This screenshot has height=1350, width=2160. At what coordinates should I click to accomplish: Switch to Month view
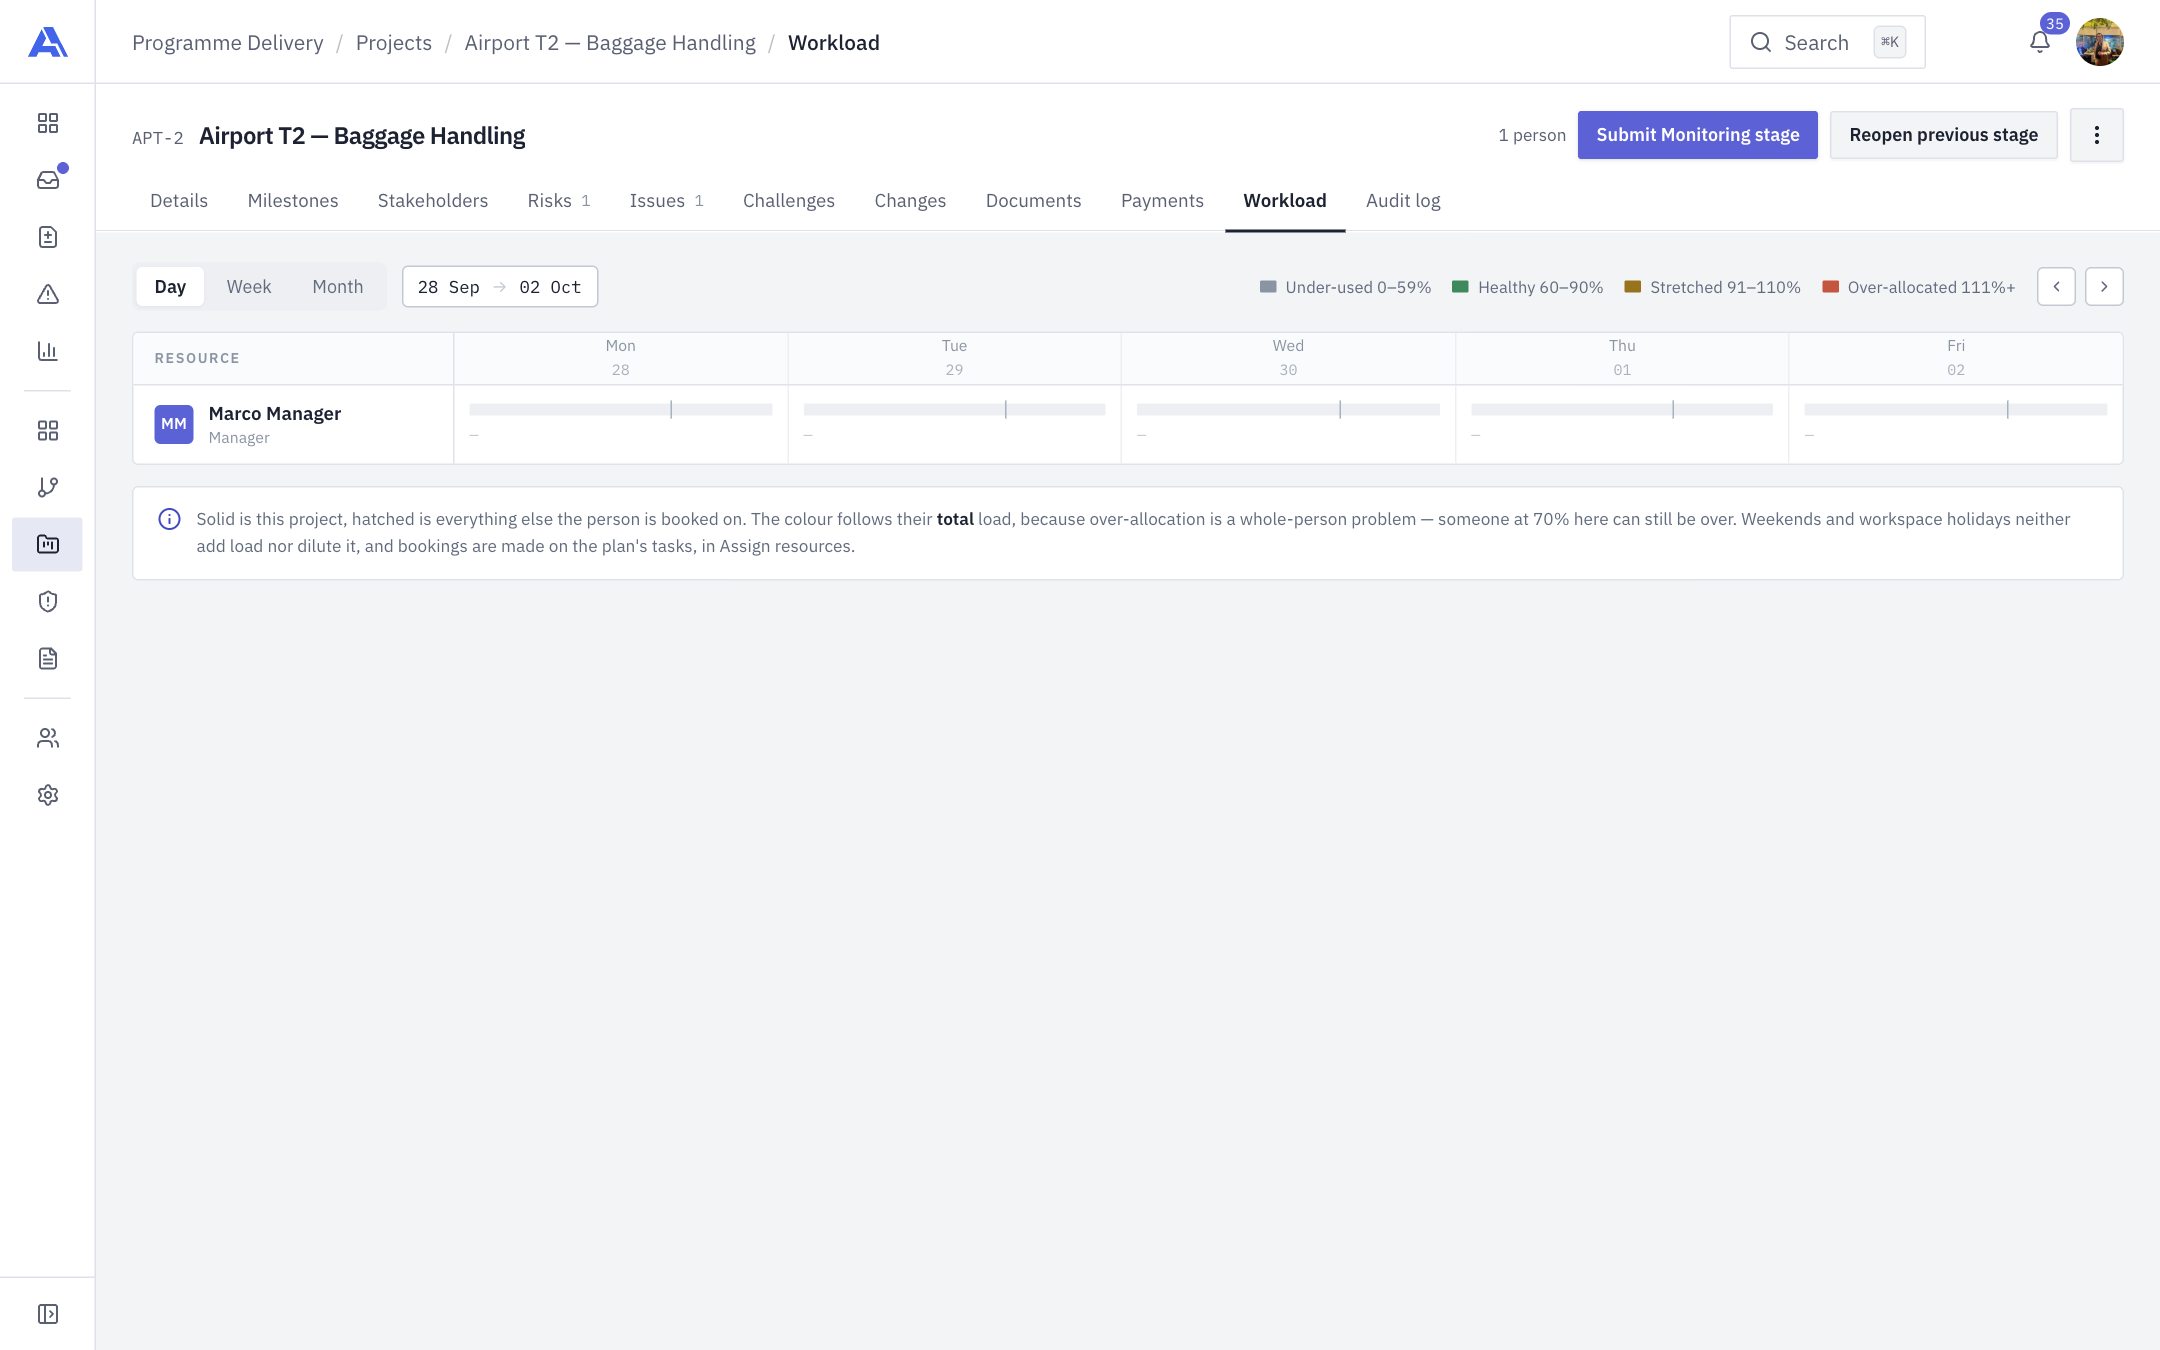pyautogui.click(x=337, y=287)
